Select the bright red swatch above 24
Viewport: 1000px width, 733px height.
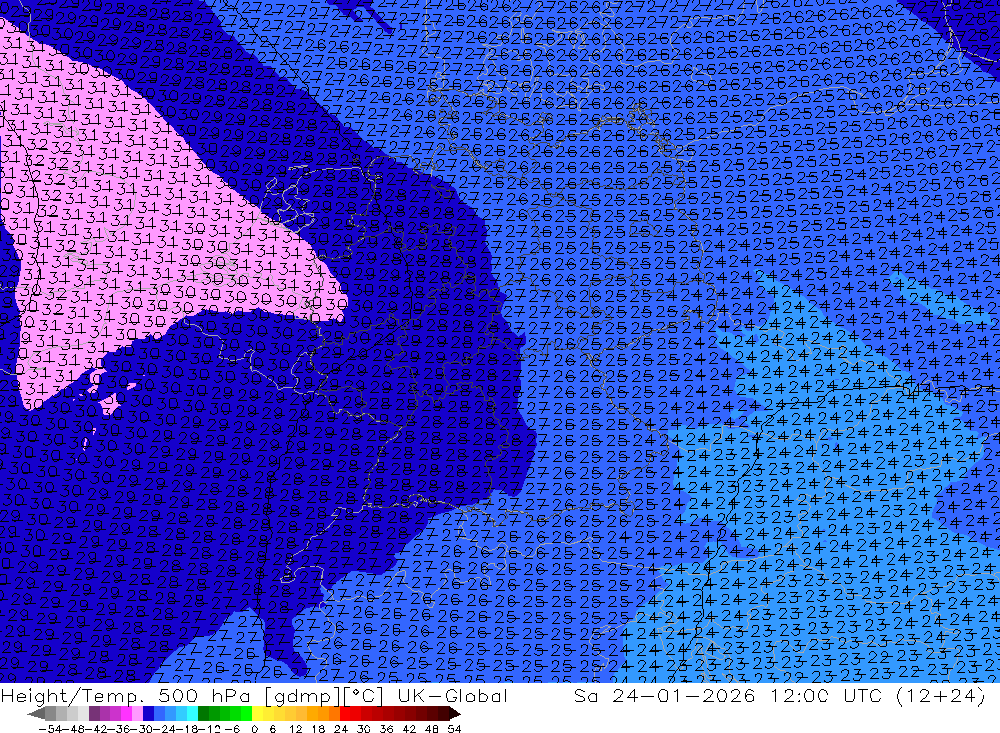[345, 714]
